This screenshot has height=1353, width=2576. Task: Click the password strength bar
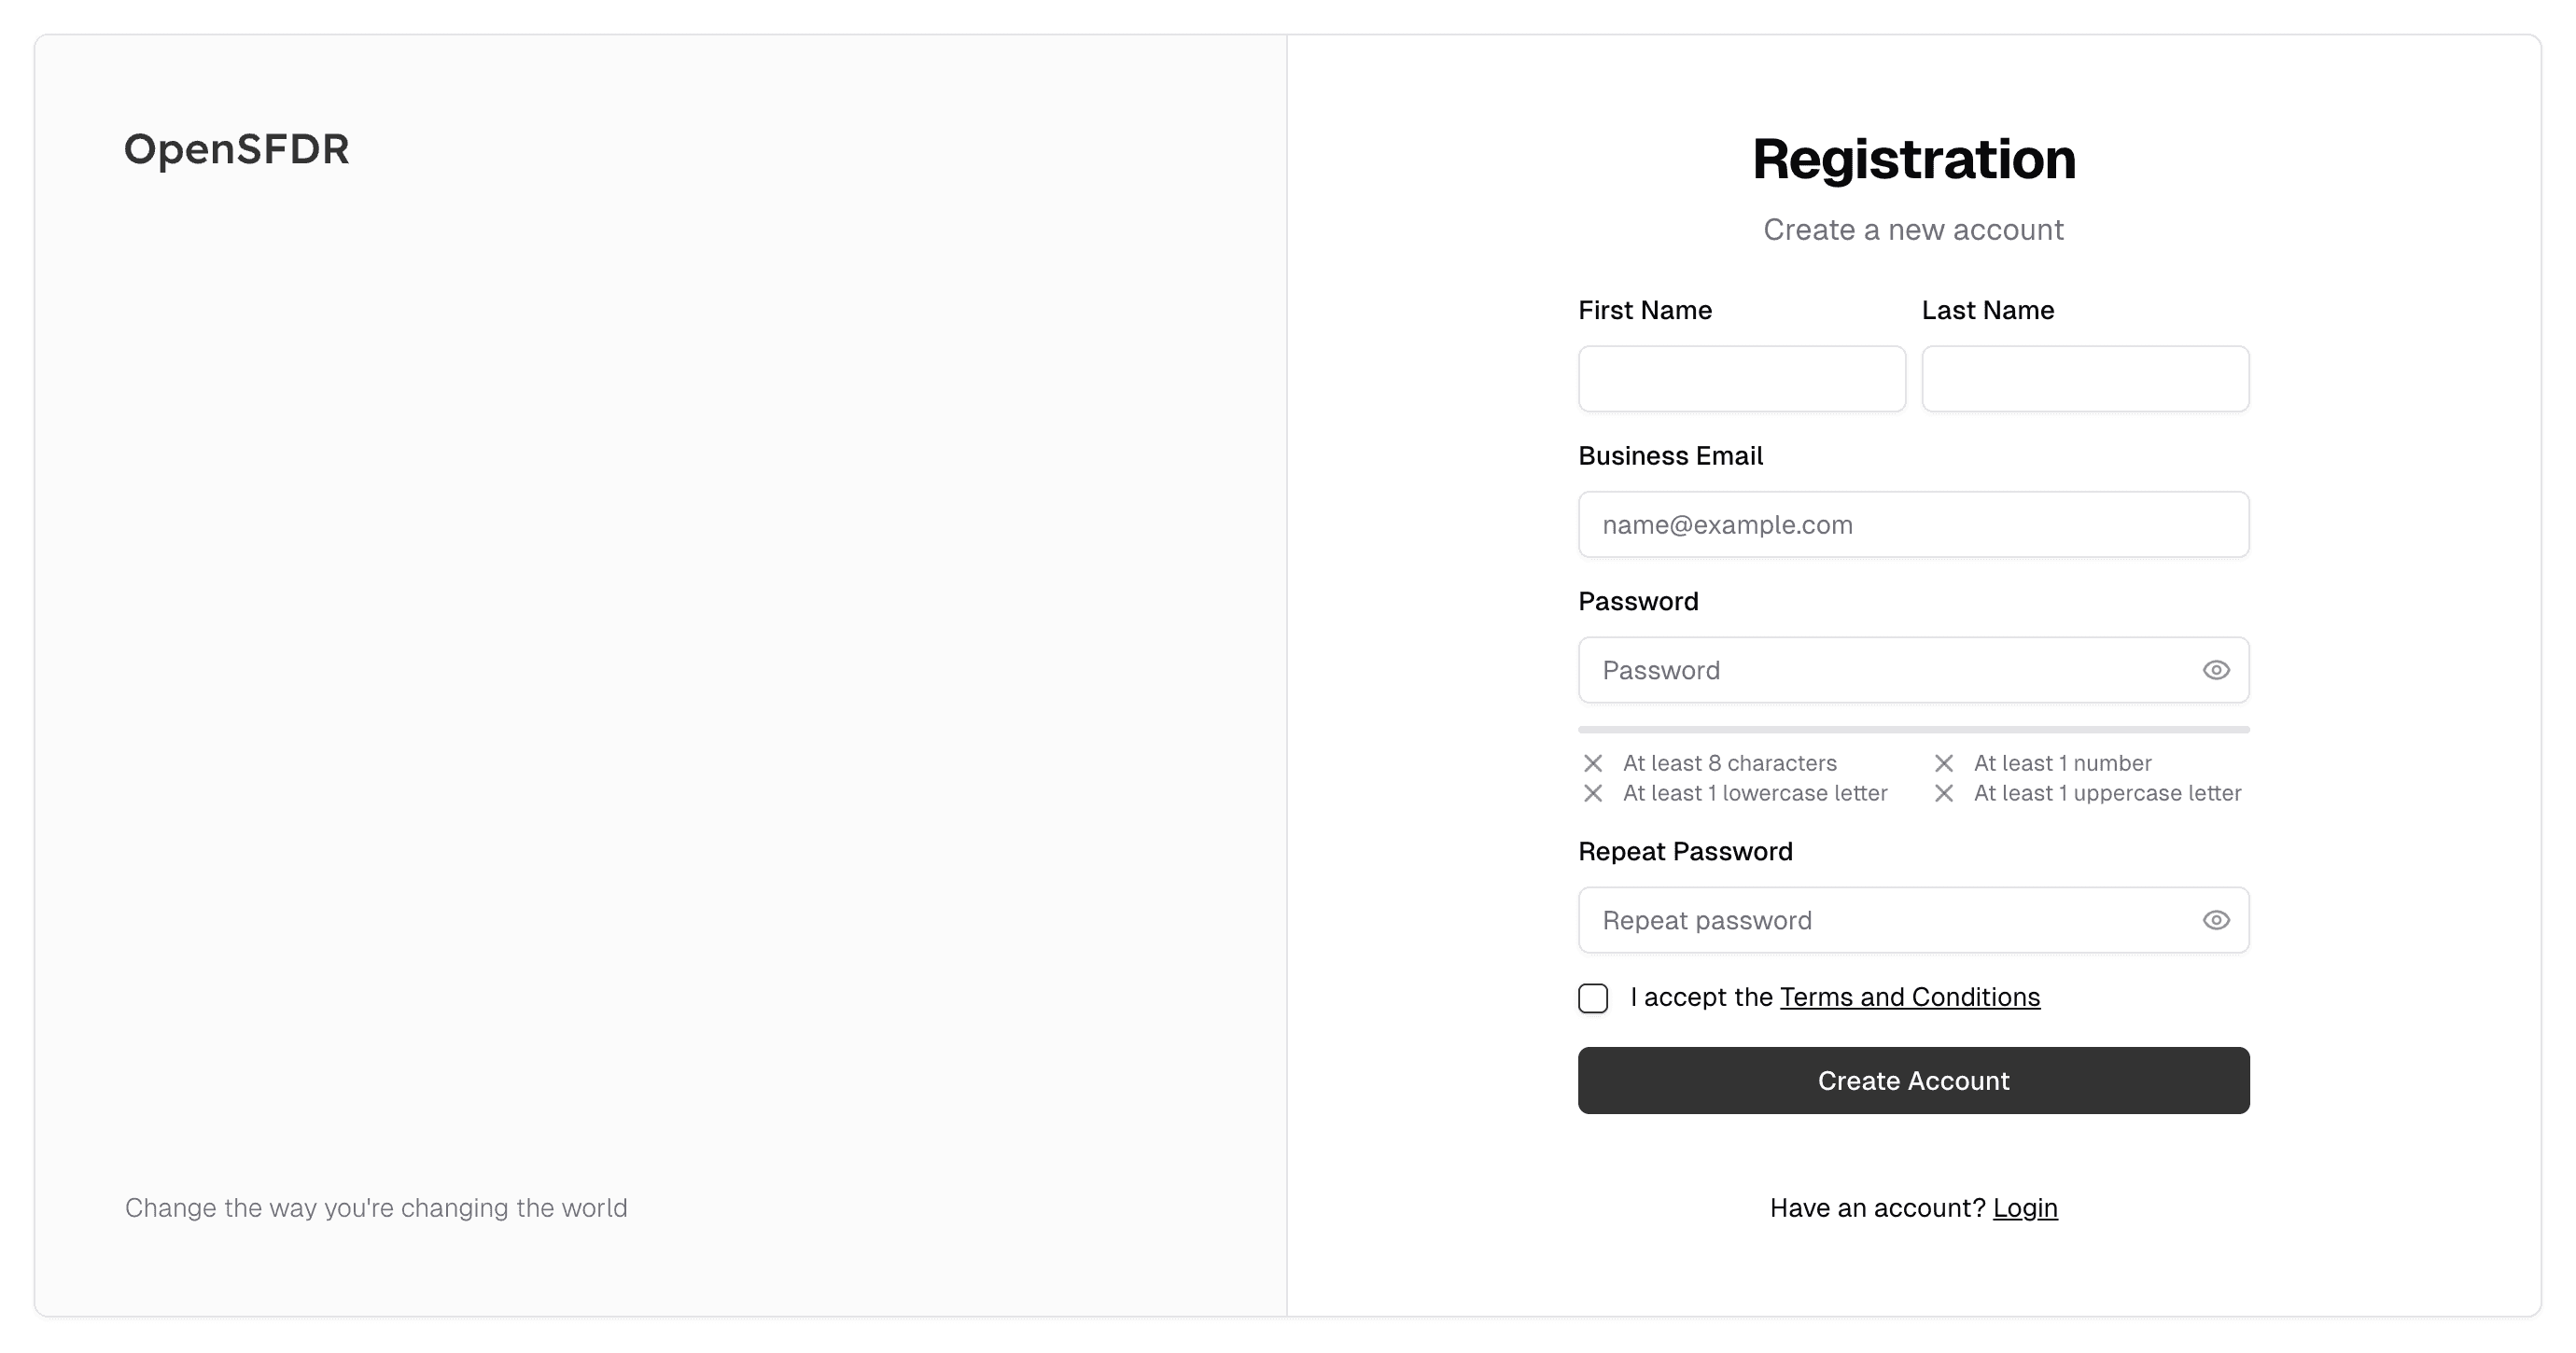(1913, 730)
